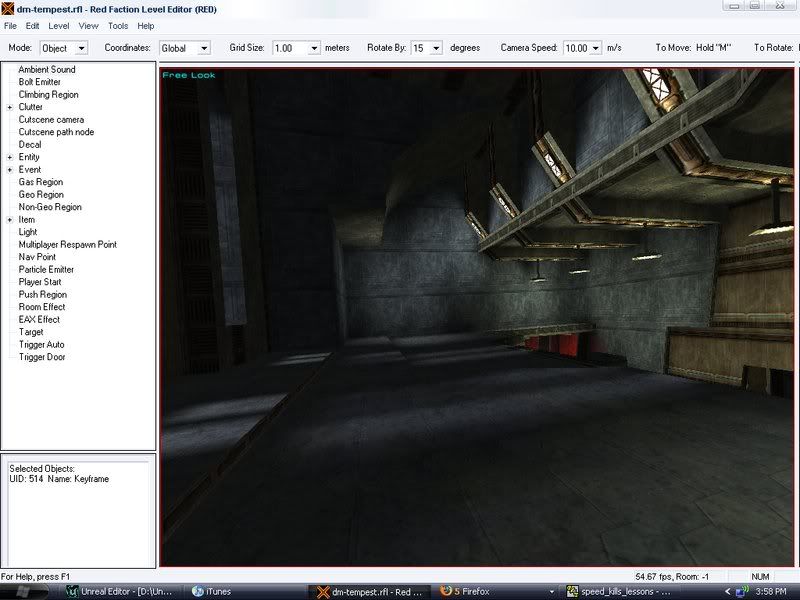Viewport: 800px width, 600px height.
Task: Expand the Entity tree node
Action: click(10, 157)
